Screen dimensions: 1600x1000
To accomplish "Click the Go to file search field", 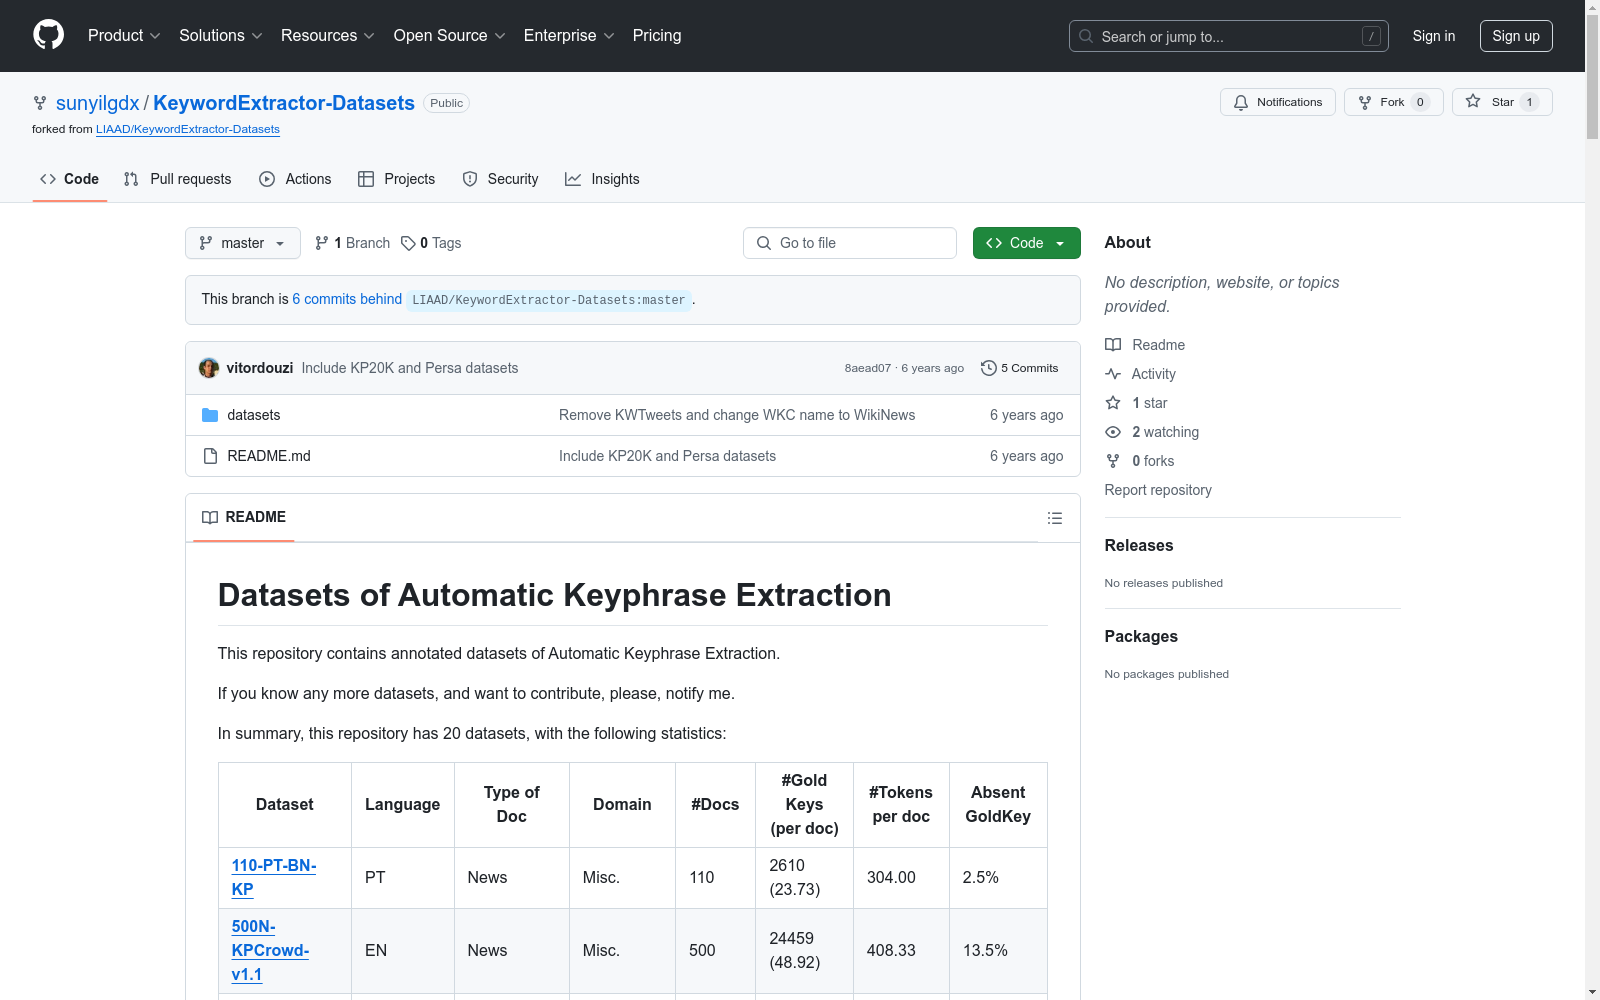I will (850, 243).
